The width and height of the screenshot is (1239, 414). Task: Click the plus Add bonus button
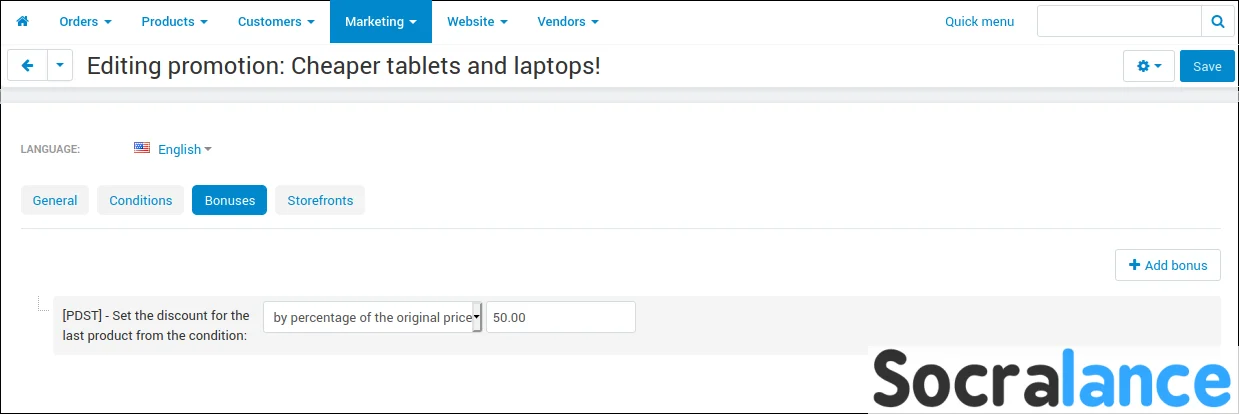point(1167,265)
